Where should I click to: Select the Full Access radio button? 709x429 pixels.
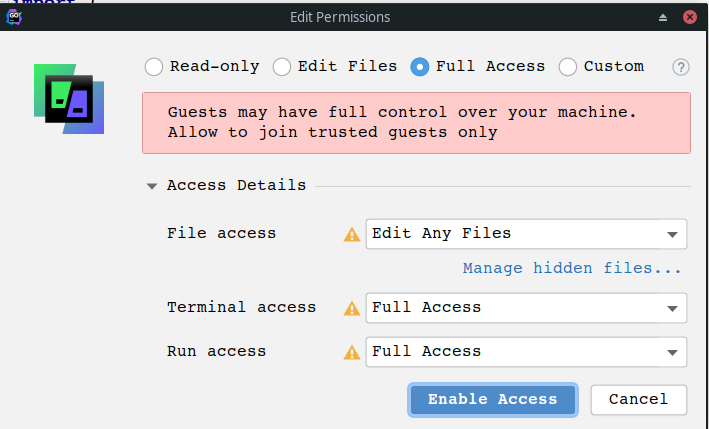coord(420,67)
